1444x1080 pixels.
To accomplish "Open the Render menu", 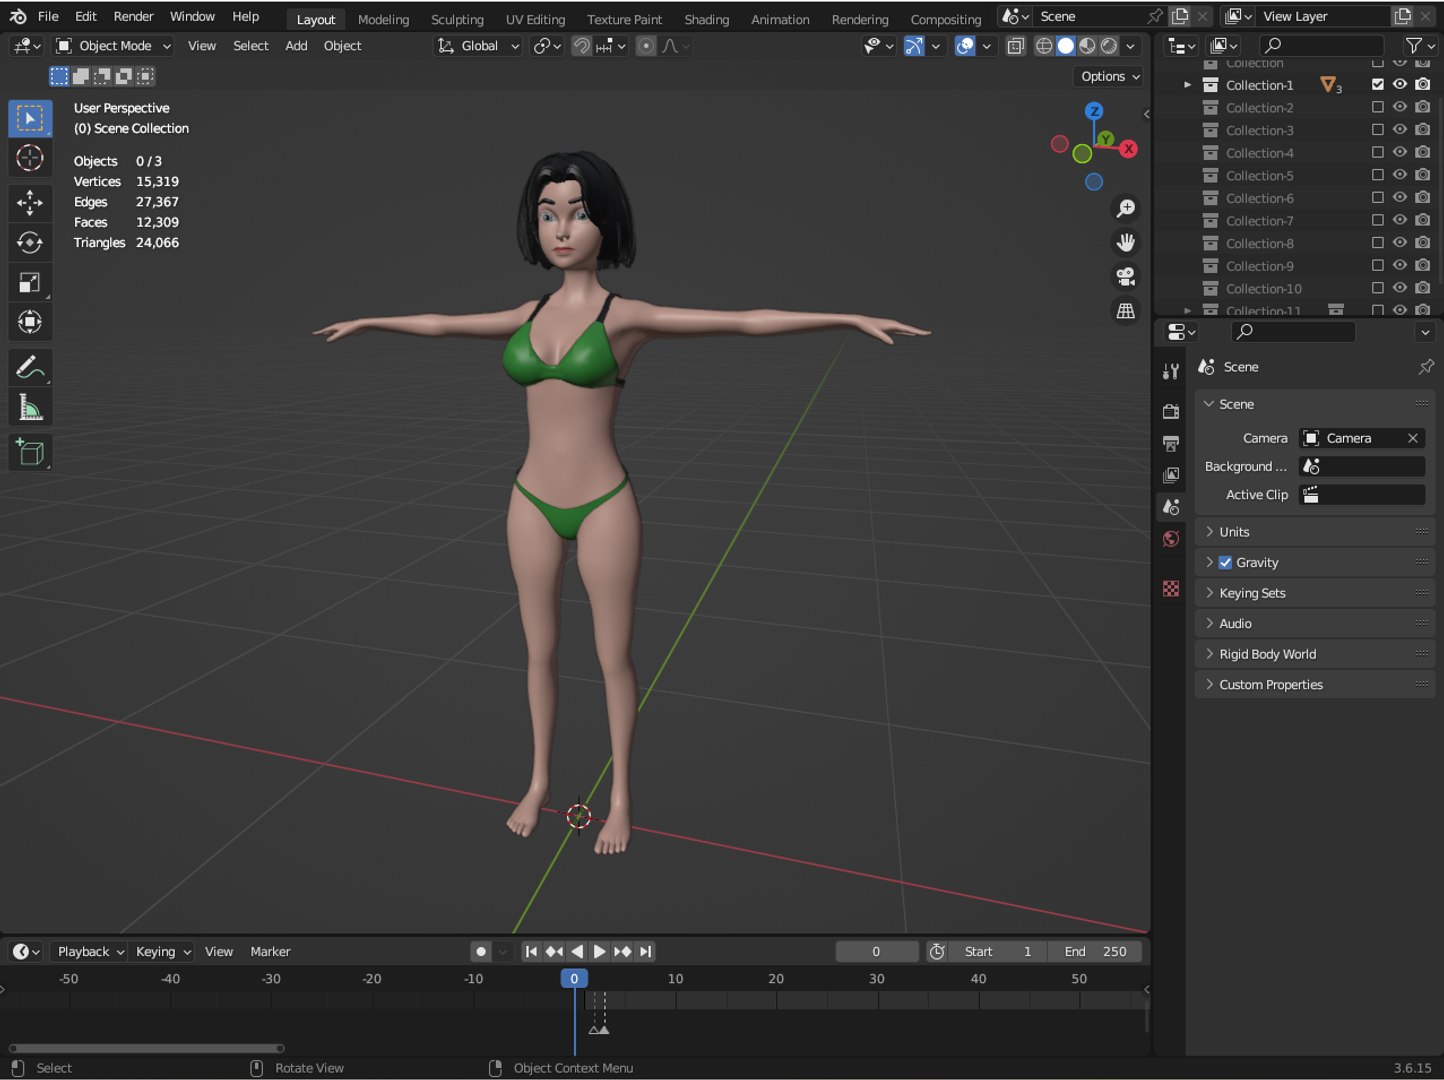I will (x=133, y=16).
